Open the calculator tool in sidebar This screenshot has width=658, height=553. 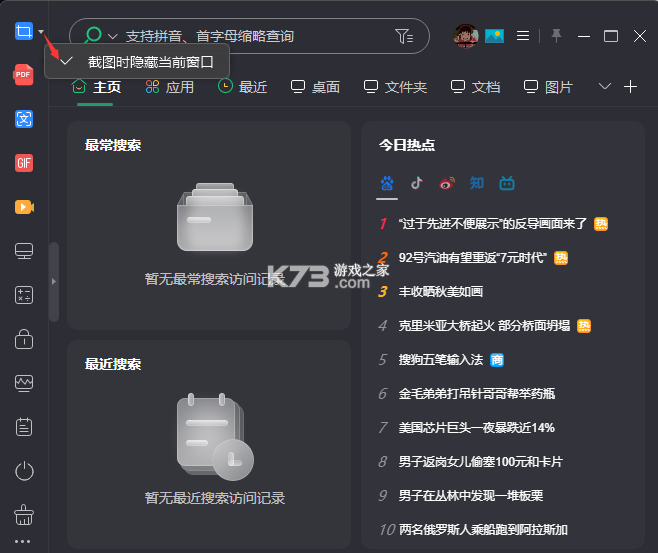tap(24, 295)
